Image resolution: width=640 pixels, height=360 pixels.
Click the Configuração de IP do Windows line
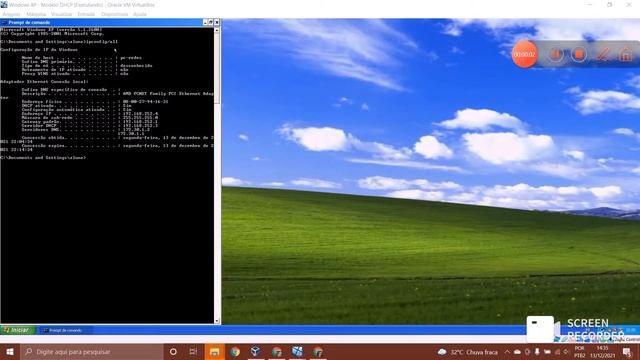(x=39, y=49)
